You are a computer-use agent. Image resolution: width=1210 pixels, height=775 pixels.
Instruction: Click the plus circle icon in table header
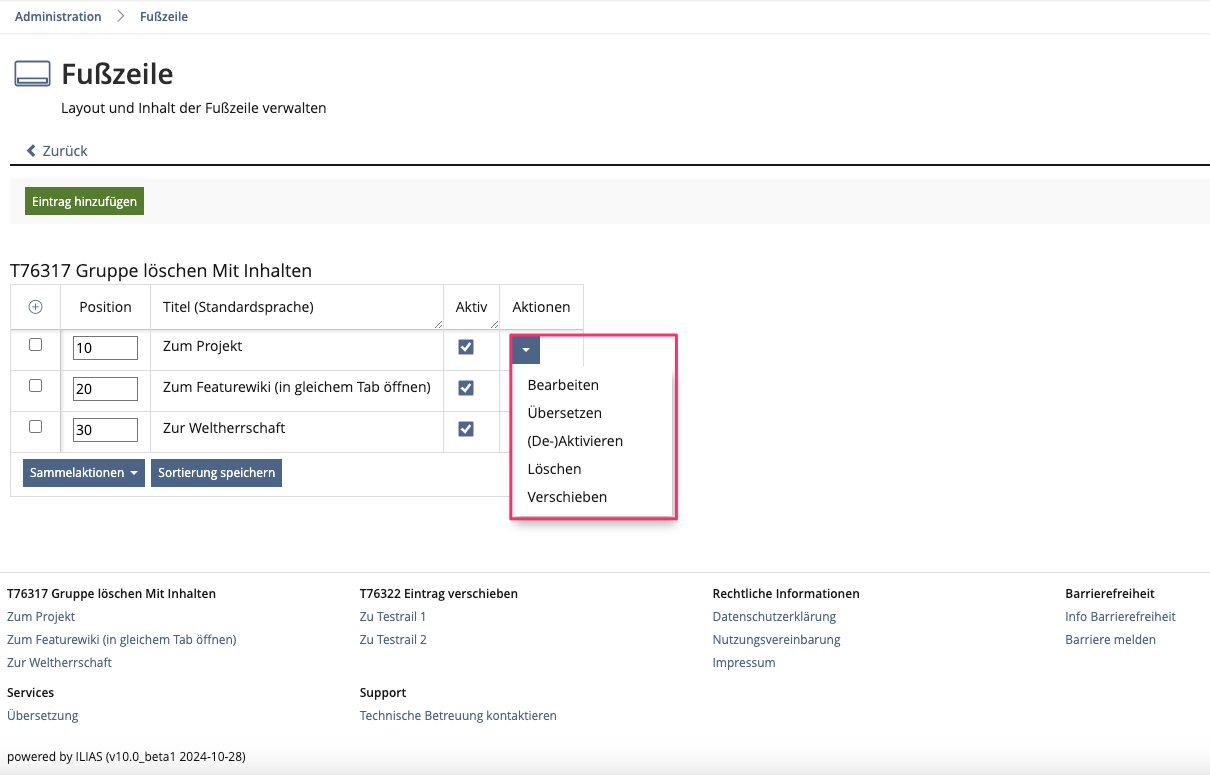click(35, 307)
